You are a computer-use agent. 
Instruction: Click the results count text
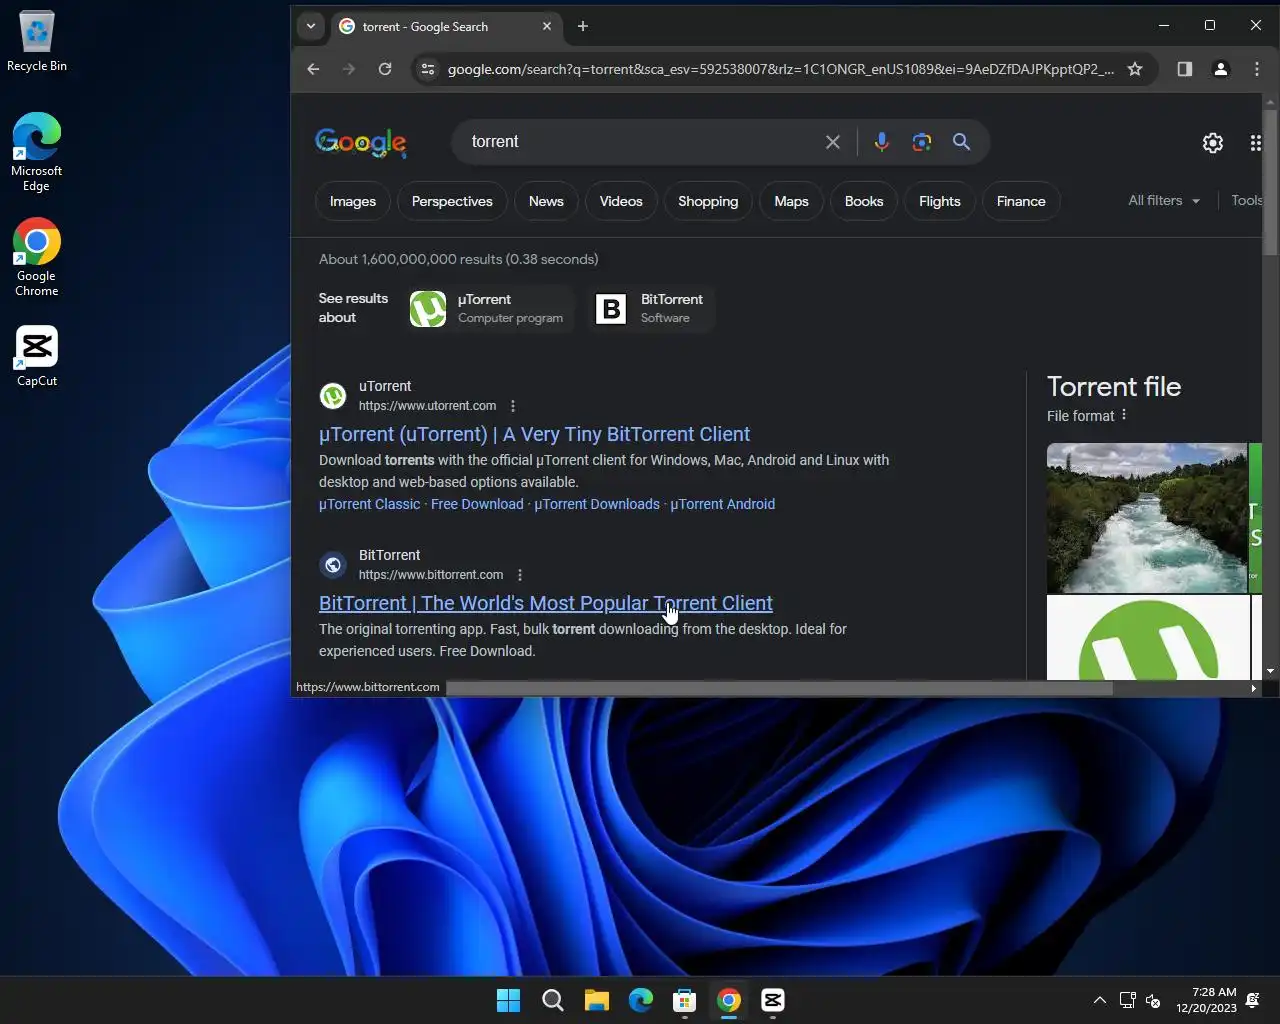pyautogui.click(x=459, y=259)
